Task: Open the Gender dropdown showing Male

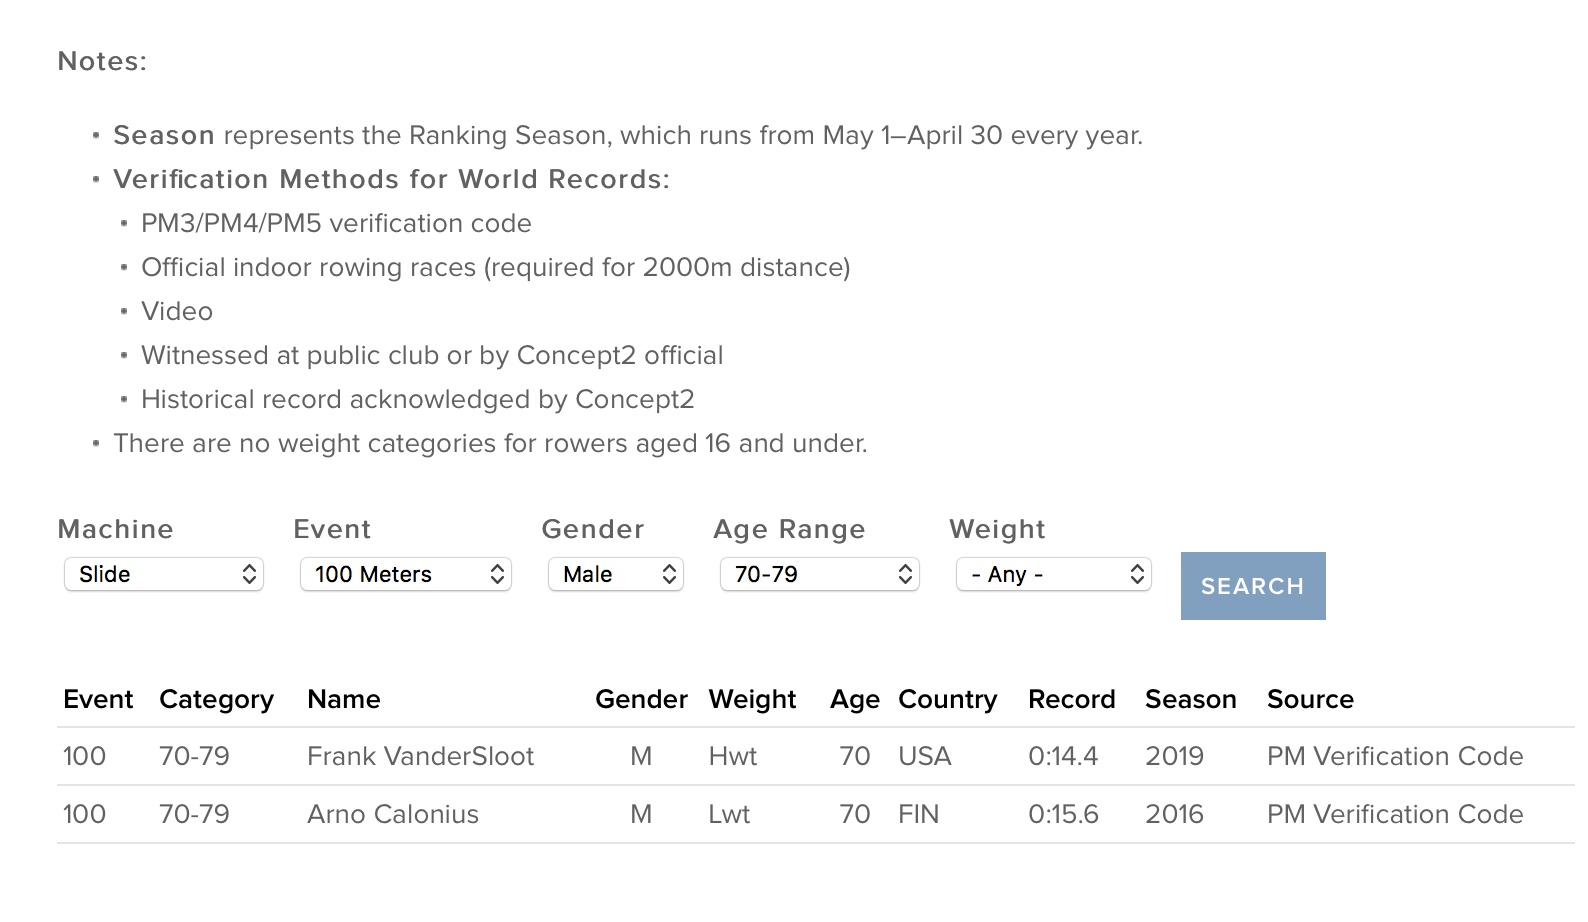Action: click(x=616, y=574)
